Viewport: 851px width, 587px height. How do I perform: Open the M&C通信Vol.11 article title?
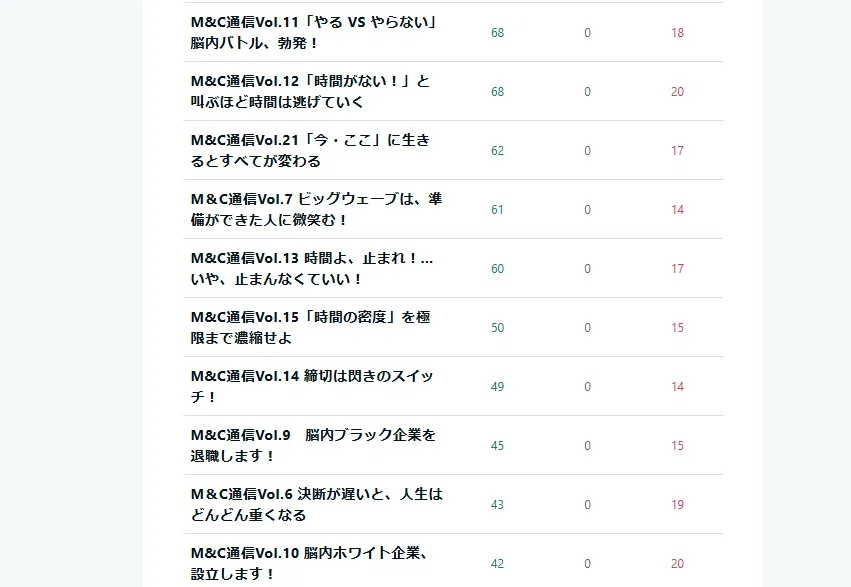(314, 33)
